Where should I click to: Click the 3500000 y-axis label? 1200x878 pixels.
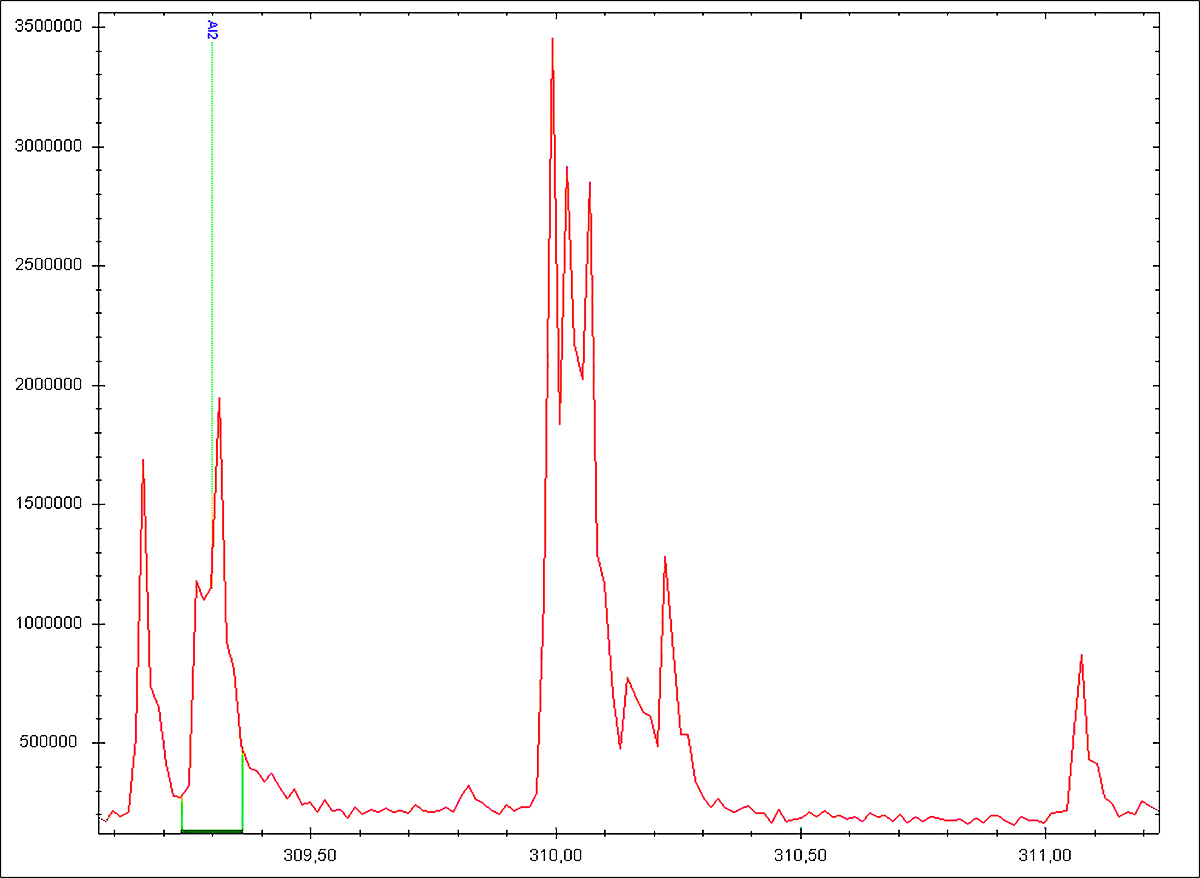[47, 27]
